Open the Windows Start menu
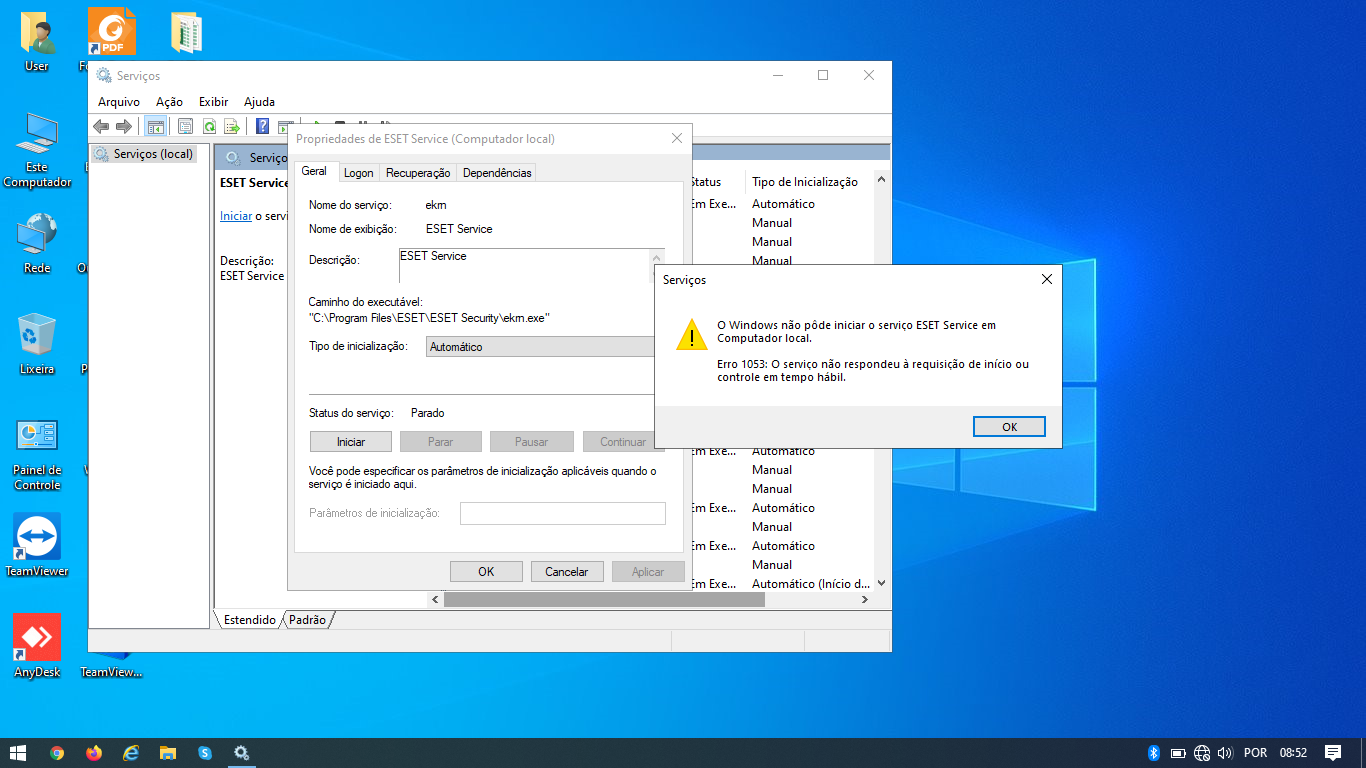Image resolution: width=1366 pixels, height=768 pixels. [x=18, y=753]
